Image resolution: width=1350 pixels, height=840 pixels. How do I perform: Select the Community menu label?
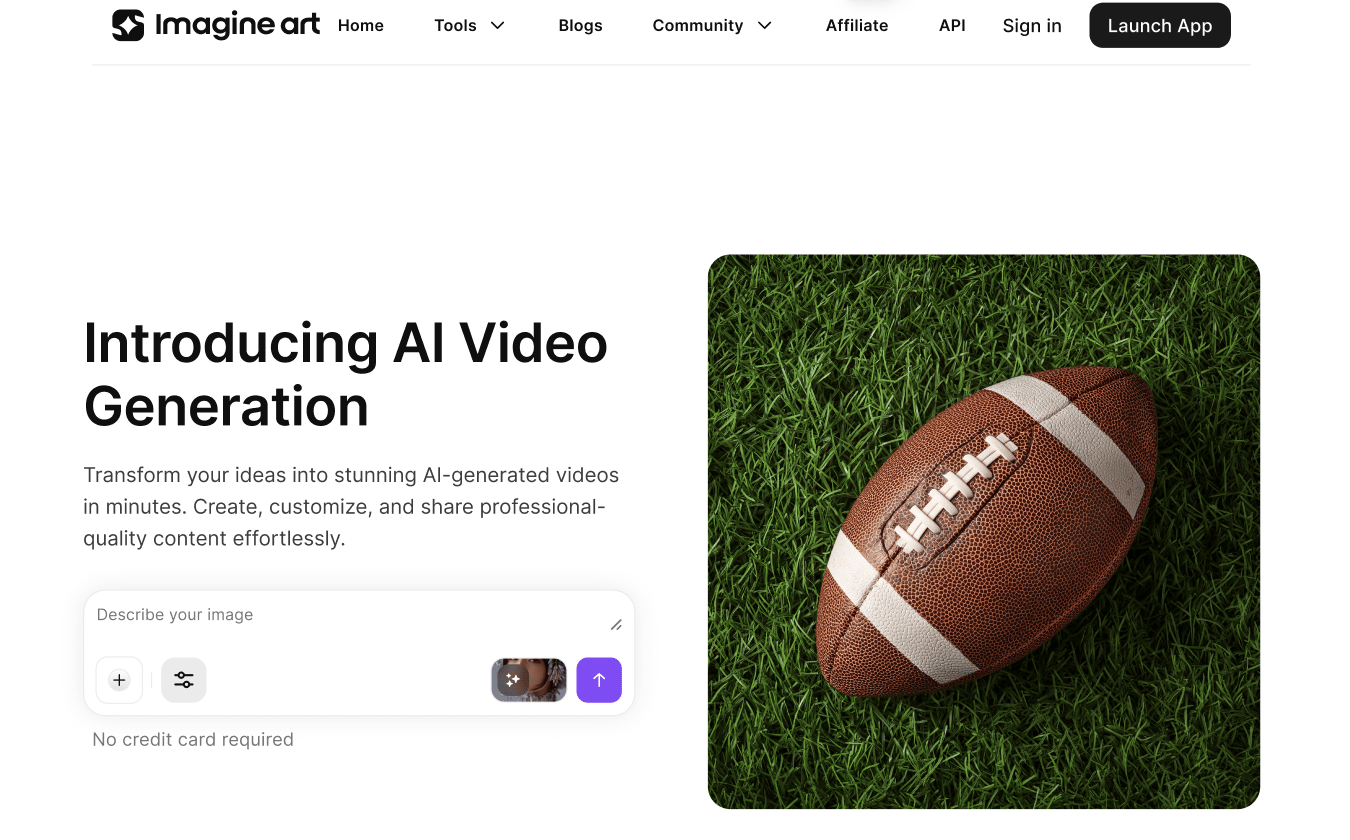pos(697,26)
